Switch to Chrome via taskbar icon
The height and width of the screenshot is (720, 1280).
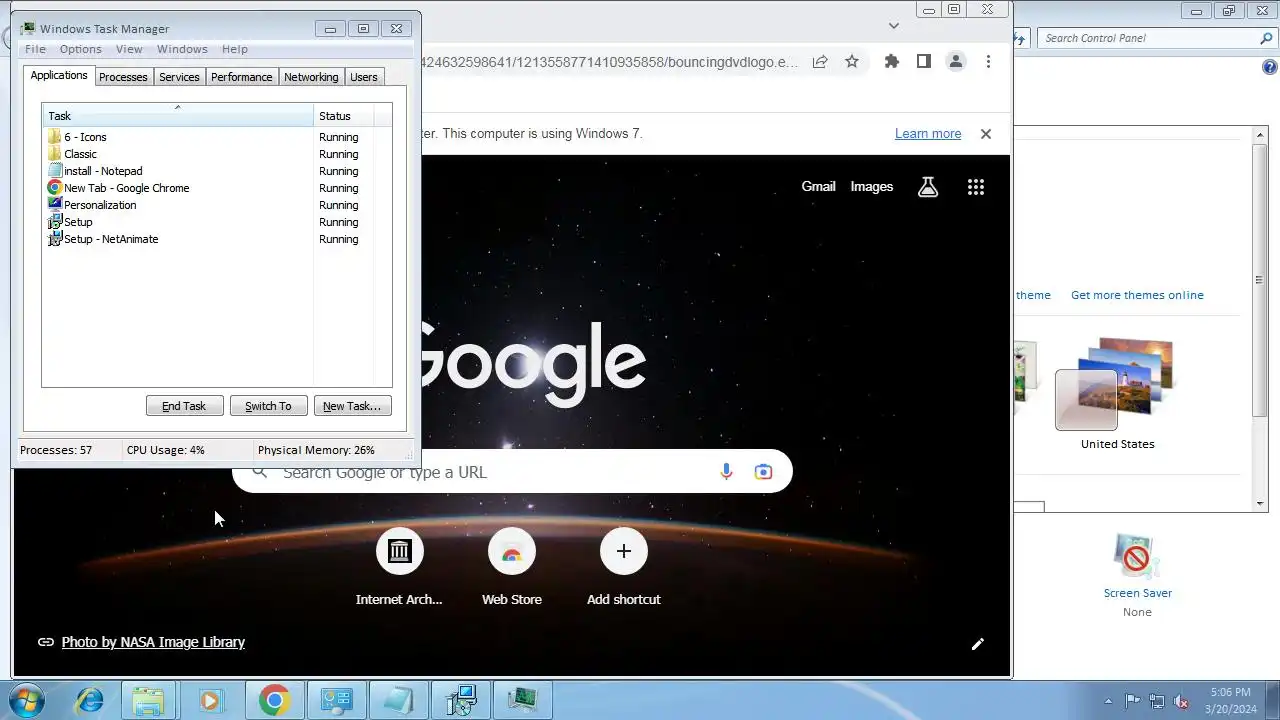point(274,700)
